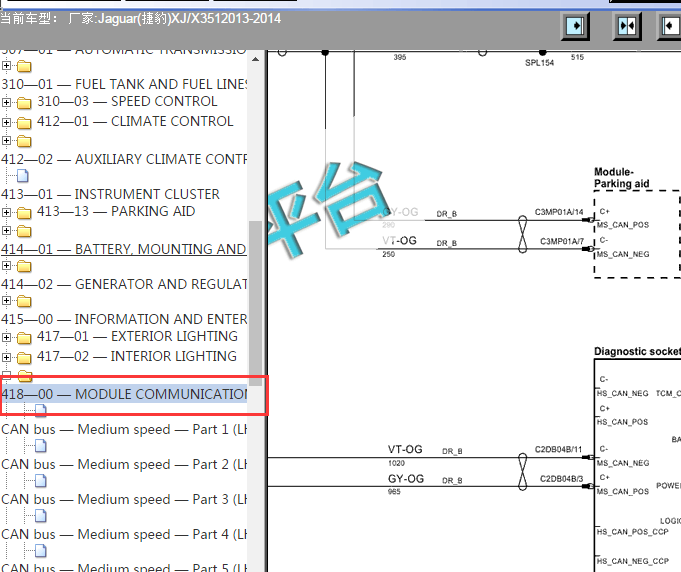The height and width of the screenshot is (572, 681).
Task: Select the 417—01 EXTERIOR LIGHTING entry
Action: (137, 336)
